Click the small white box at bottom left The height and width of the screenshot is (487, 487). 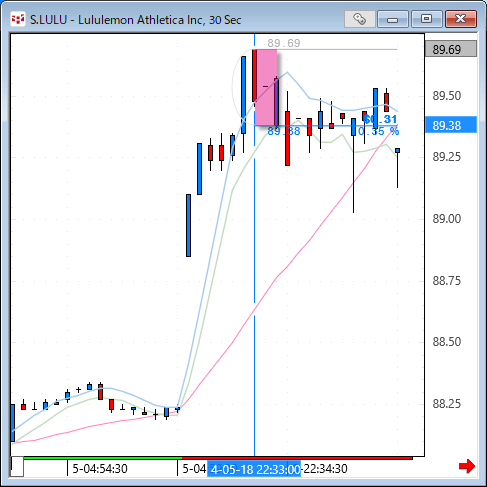point(17,467)
